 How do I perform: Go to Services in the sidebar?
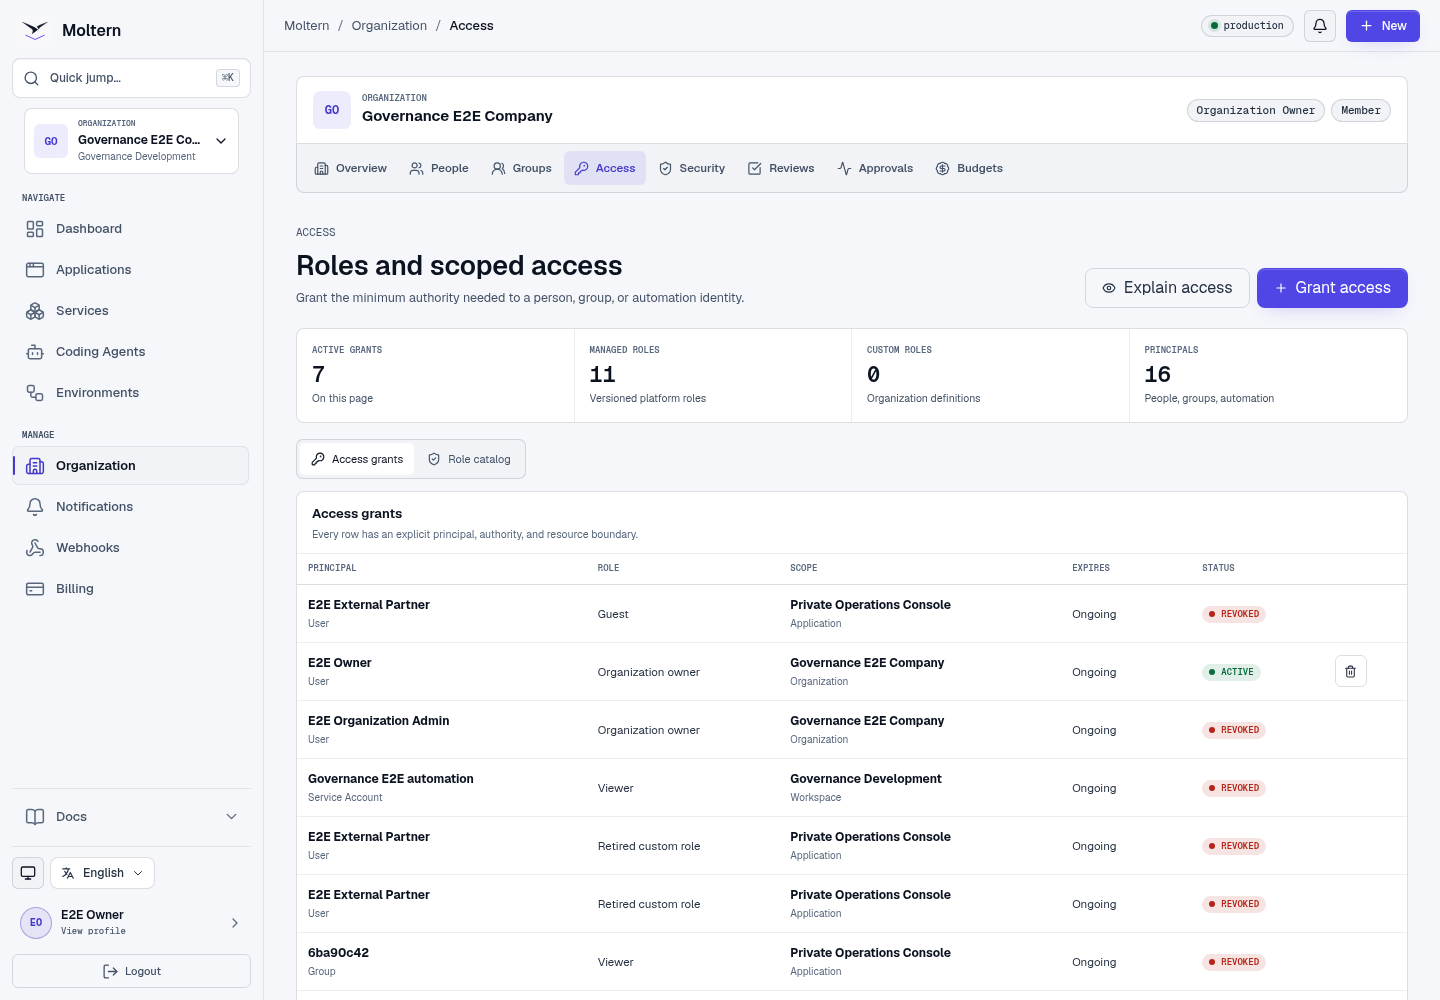131,311
